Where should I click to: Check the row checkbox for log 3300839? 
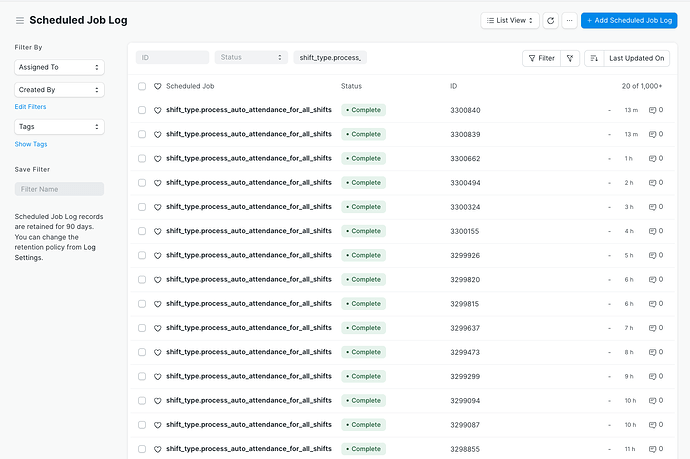(142, 134)
